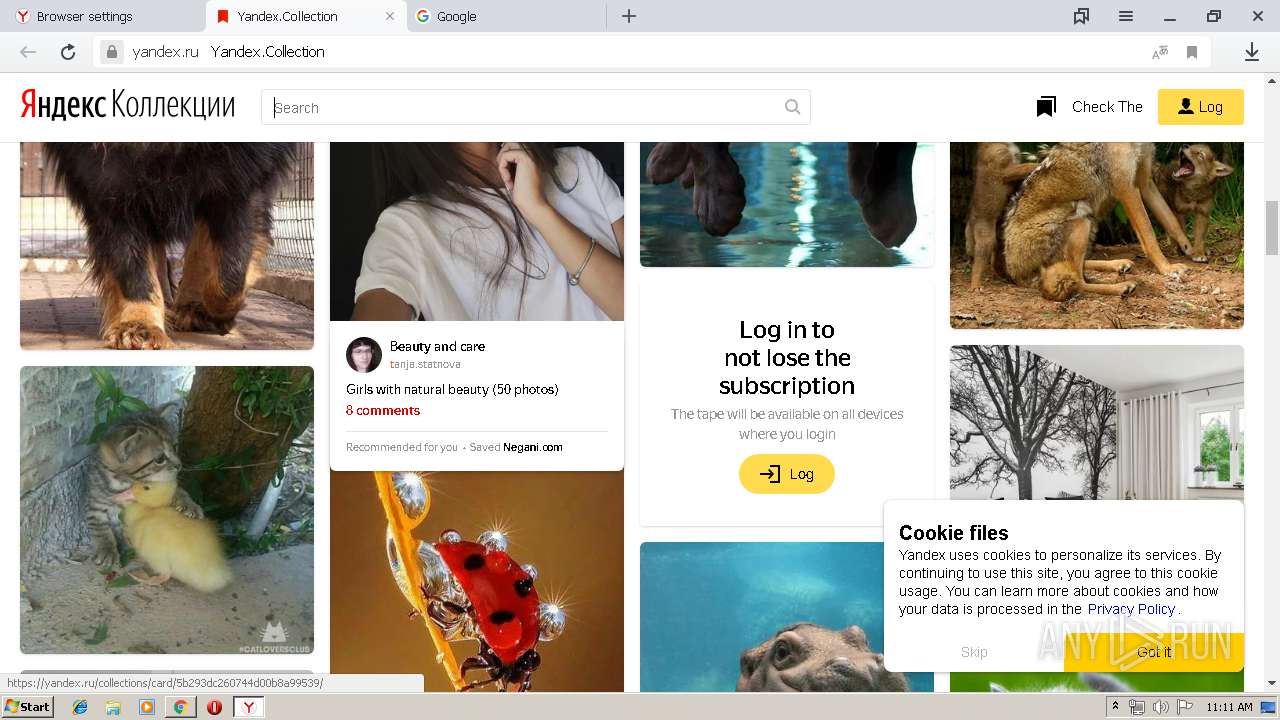Switch to the Google tab

pos(506,16)
